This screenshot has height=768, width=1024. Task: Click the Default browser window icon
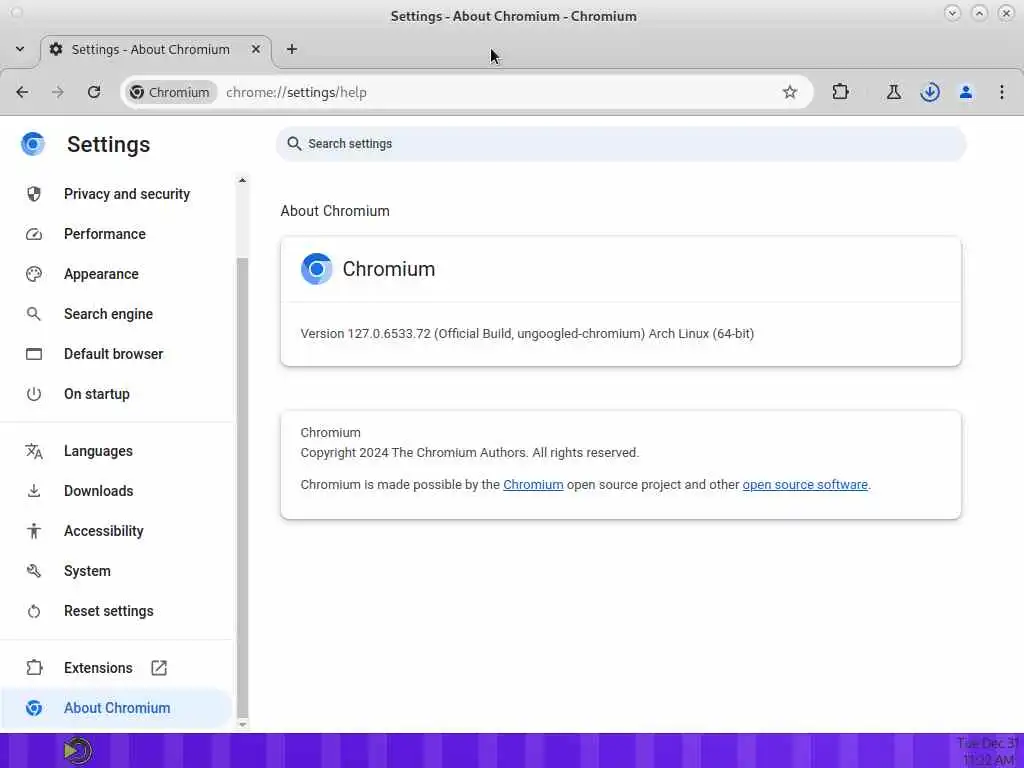[x=34, y=354]
